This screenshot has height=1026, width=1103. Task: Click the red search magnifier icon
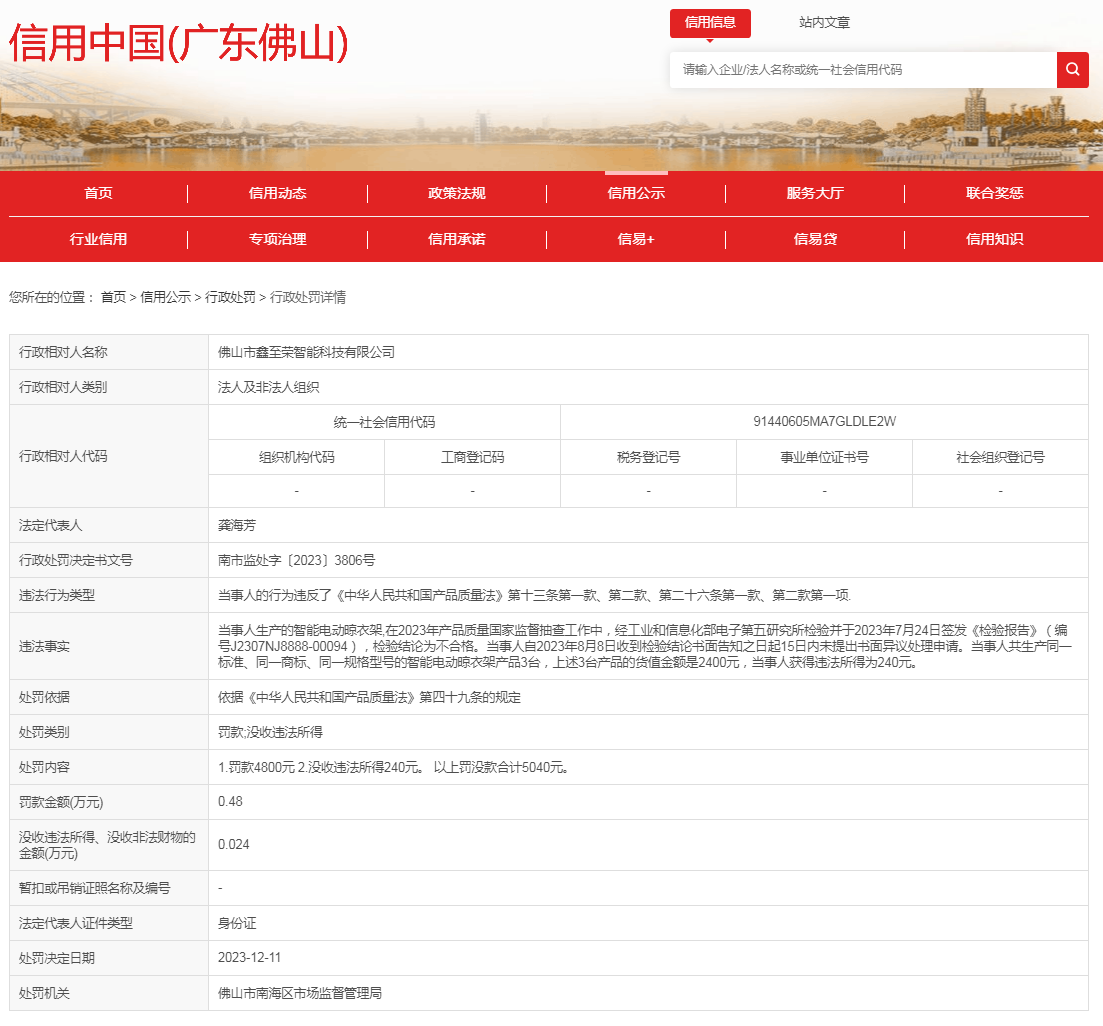click(x=1072, y=70)
